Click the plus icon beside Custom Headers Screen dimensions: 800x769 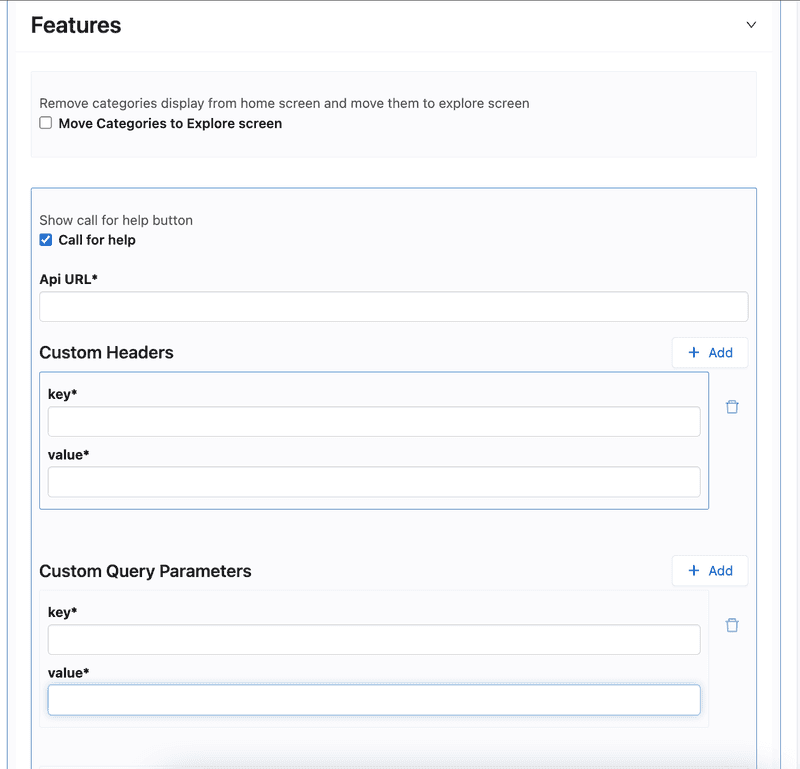(x=694, y=352)
